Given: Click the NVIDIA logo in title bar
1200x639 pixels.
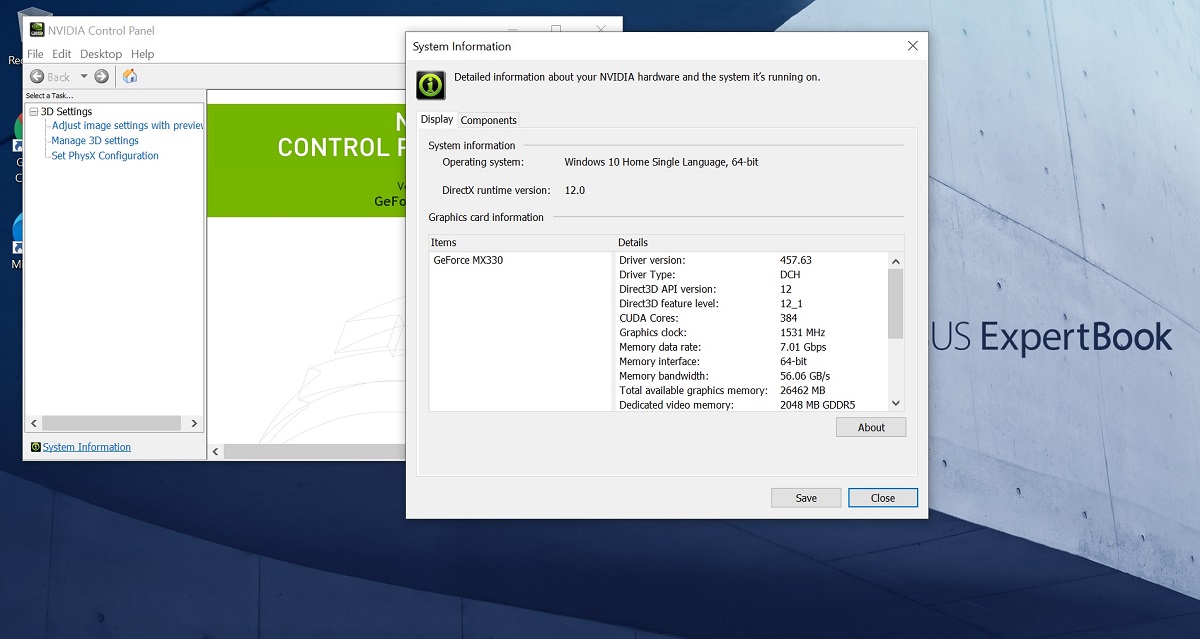Looking at the screenshot, I should 36,30.
